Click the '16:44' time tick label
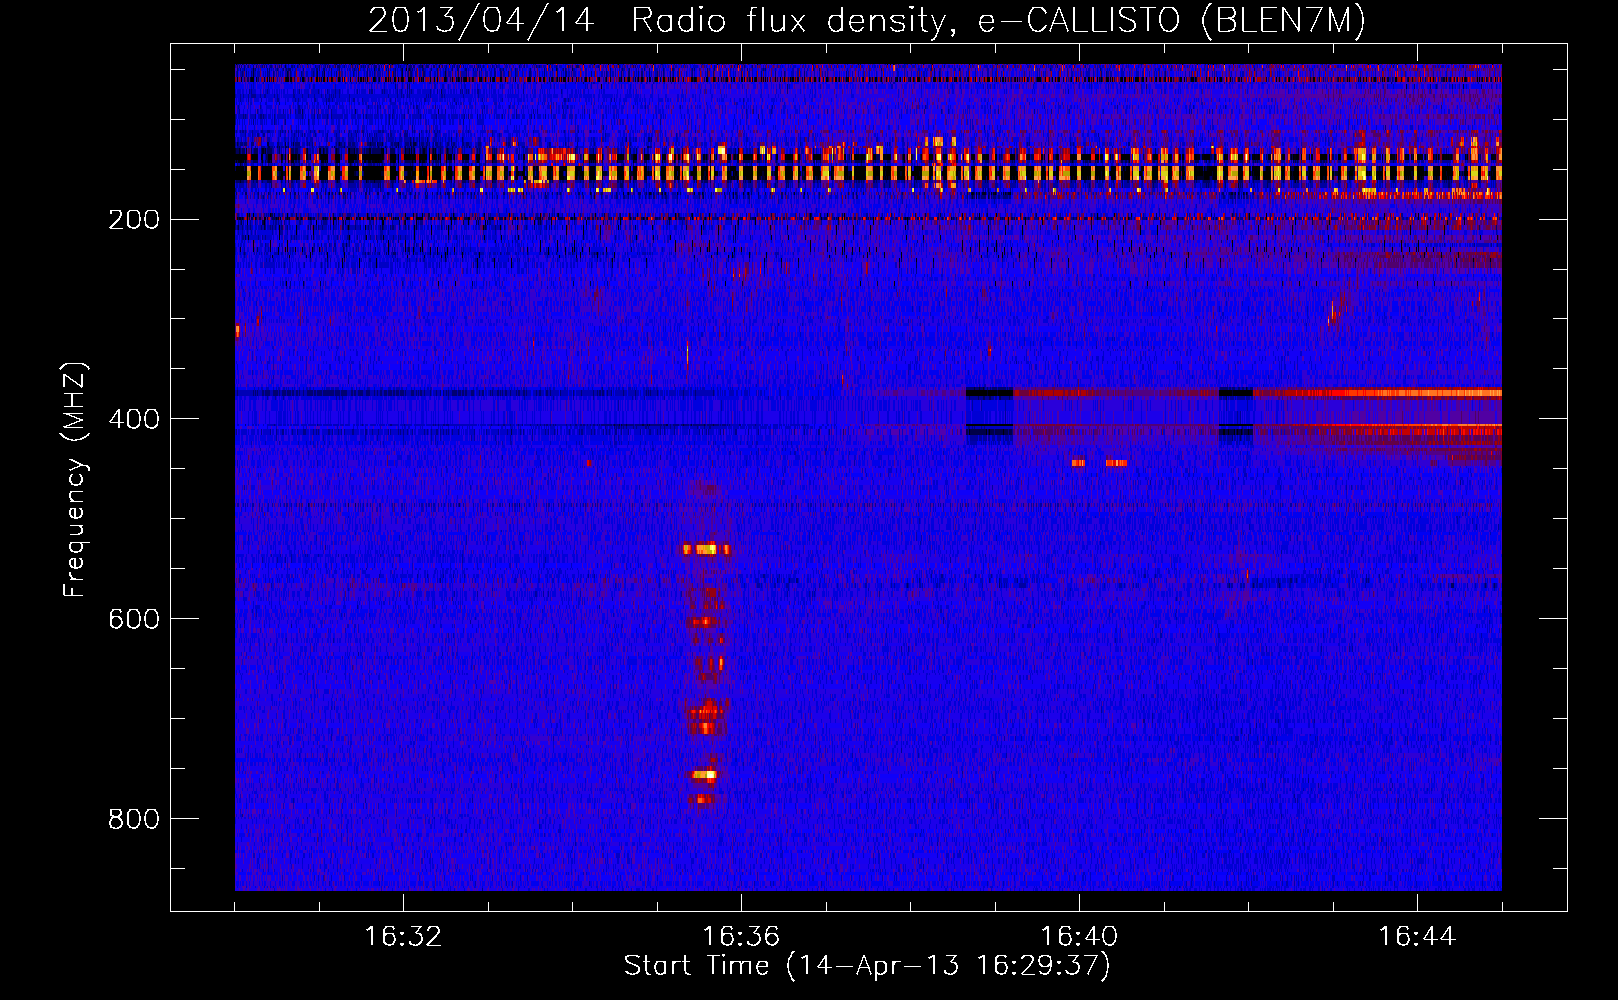Screen dimensions: 1618x1000 [x=1417, y=937]
